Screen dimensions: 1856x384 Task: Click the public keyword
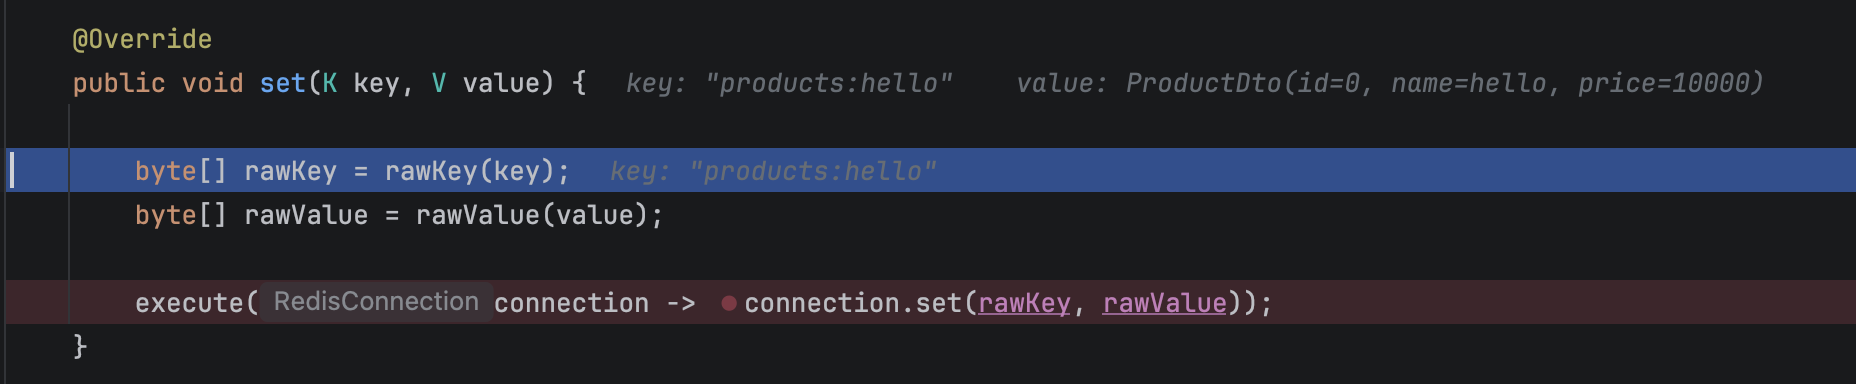(x=119, y=83)
